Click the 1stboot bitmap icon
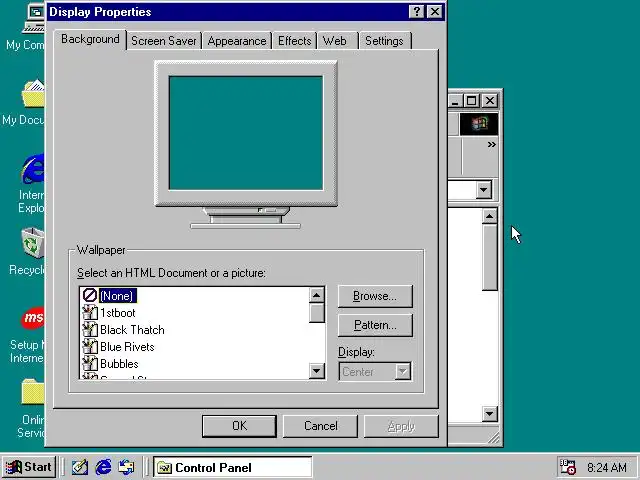The image size is (640, 480). [x=90, y=313]
